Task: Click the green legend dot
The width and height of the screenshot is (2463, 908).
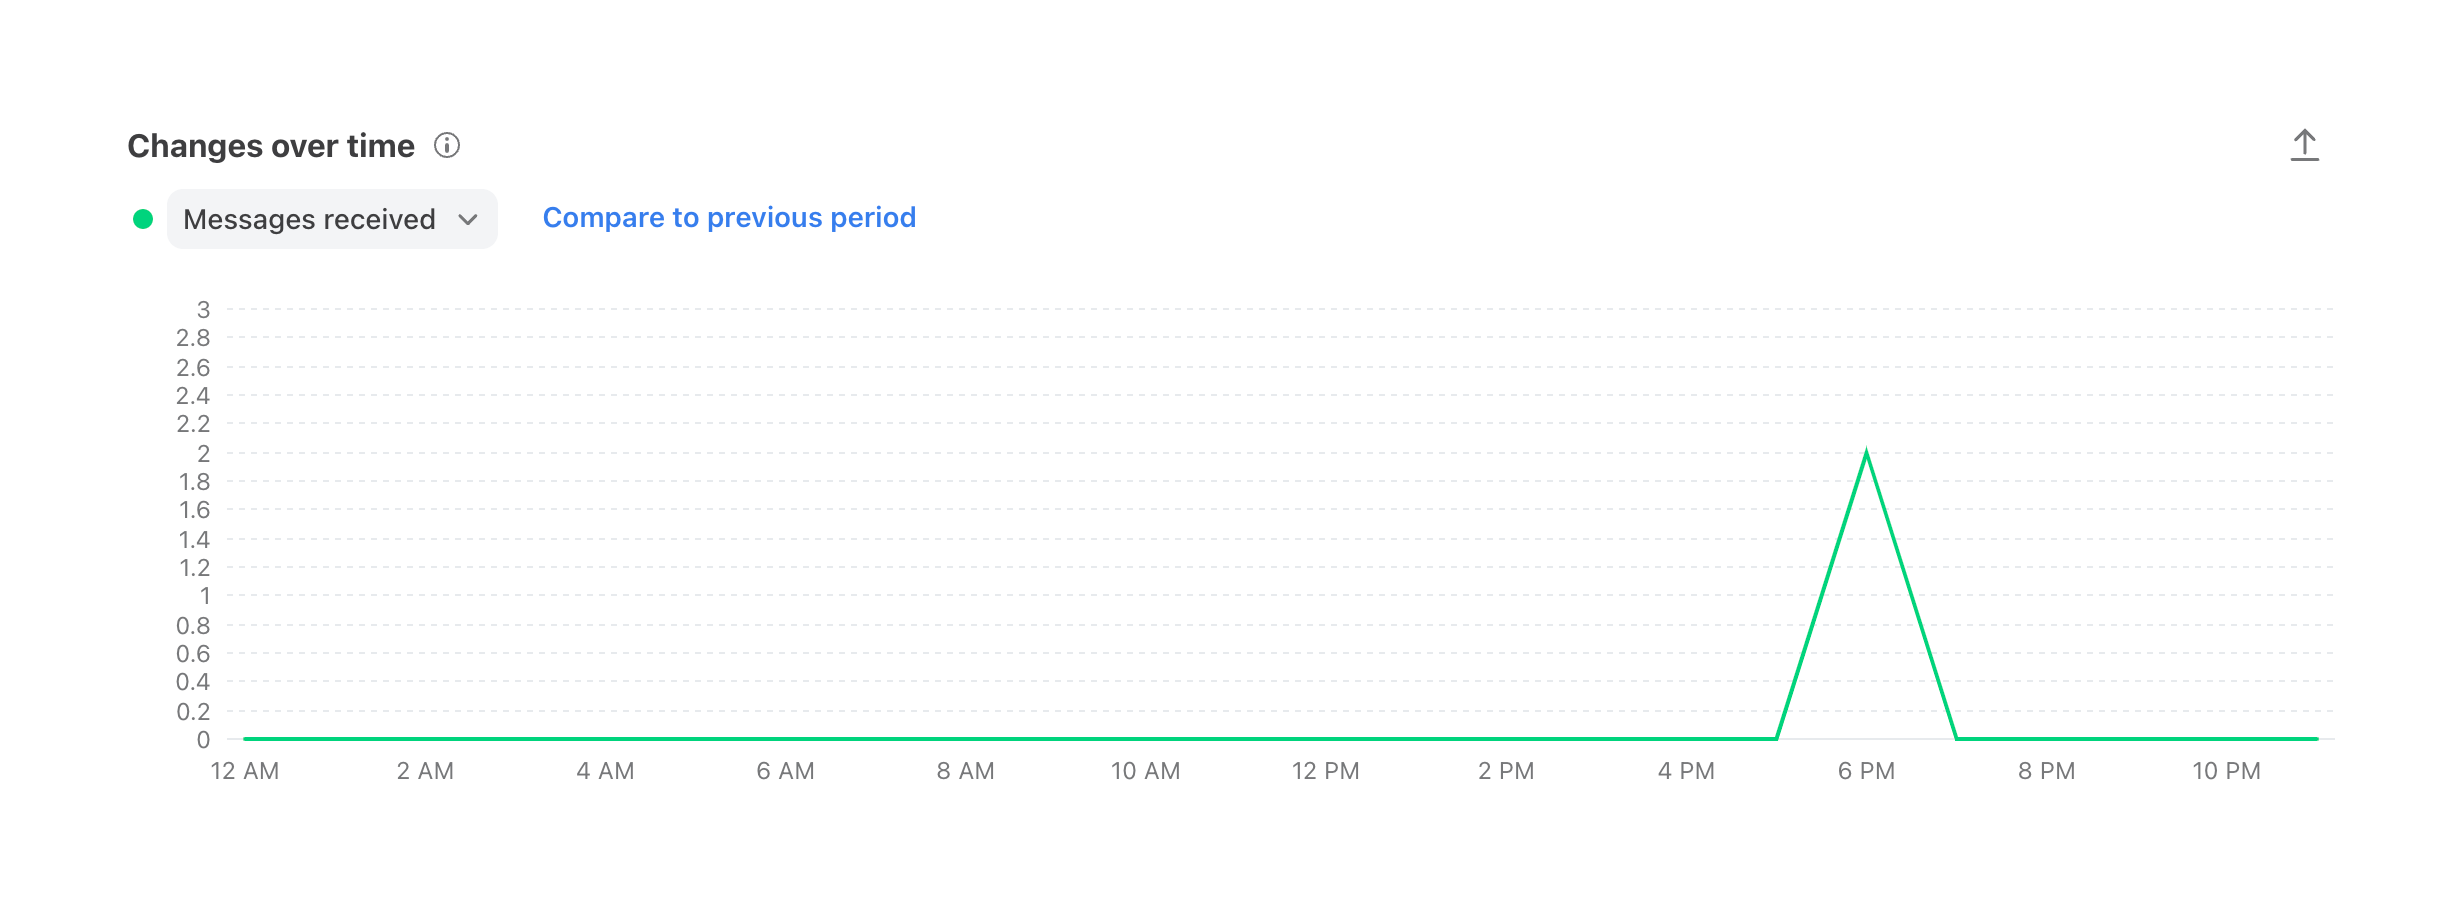Action: (143, 219)
